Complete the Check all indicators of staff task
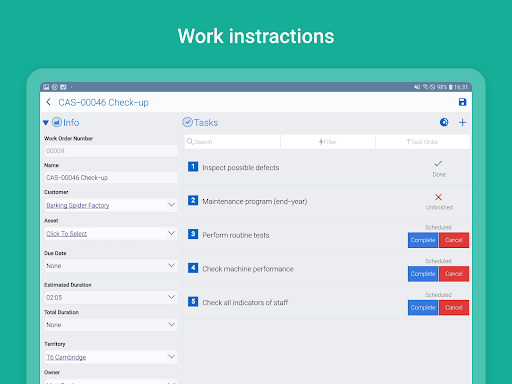 [x=423, y=307]
